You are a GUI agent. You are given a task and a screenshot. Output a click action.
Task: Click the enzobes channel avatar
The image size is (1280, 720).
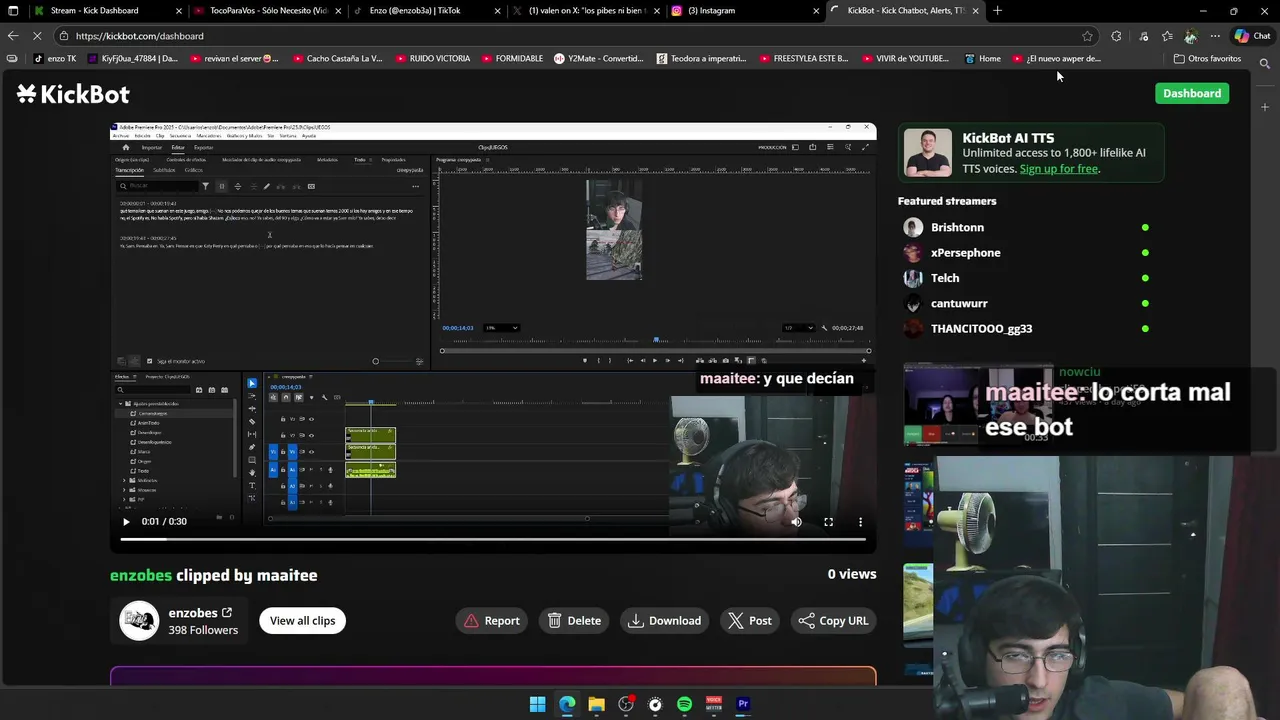[x=139, y=621]
